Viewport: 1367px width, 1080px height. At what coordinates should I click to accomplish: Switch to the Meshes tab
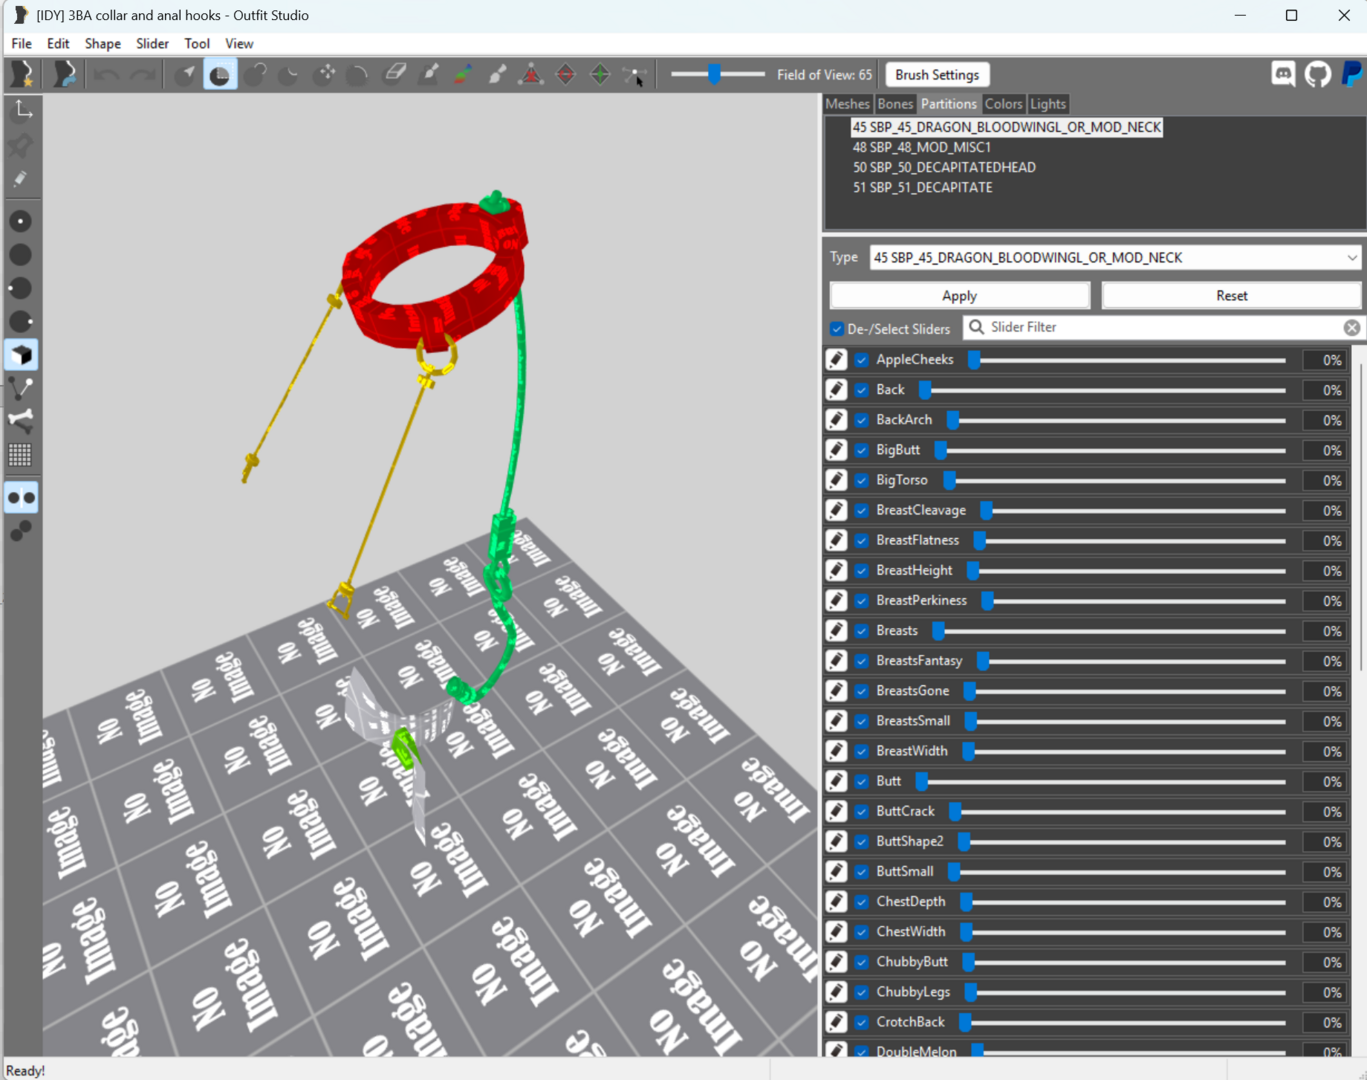point(848,104)
